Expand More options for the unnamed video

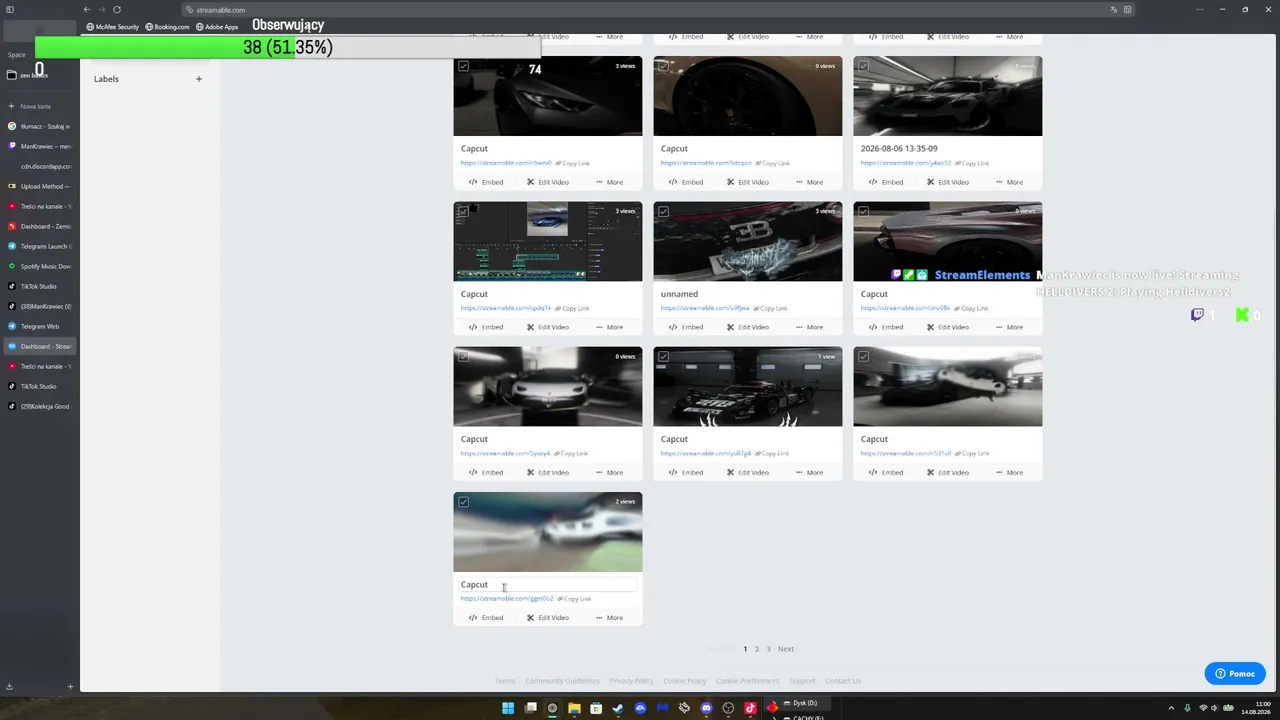(x=809, y=327)
